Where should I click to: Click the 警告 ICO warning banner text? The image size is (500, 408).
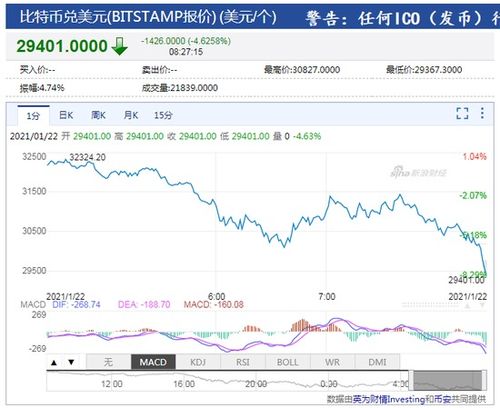pyautogui.click(x=402, y=18)
